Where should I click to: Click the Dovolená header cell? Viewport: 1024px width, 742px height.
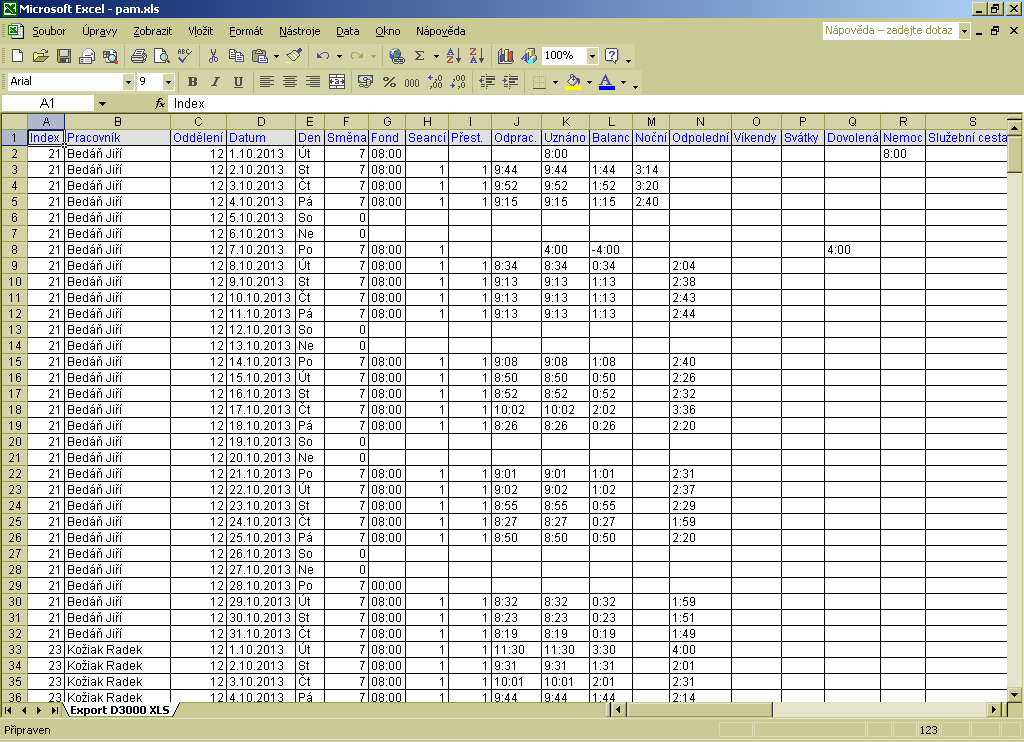click(x=852, y=138)
